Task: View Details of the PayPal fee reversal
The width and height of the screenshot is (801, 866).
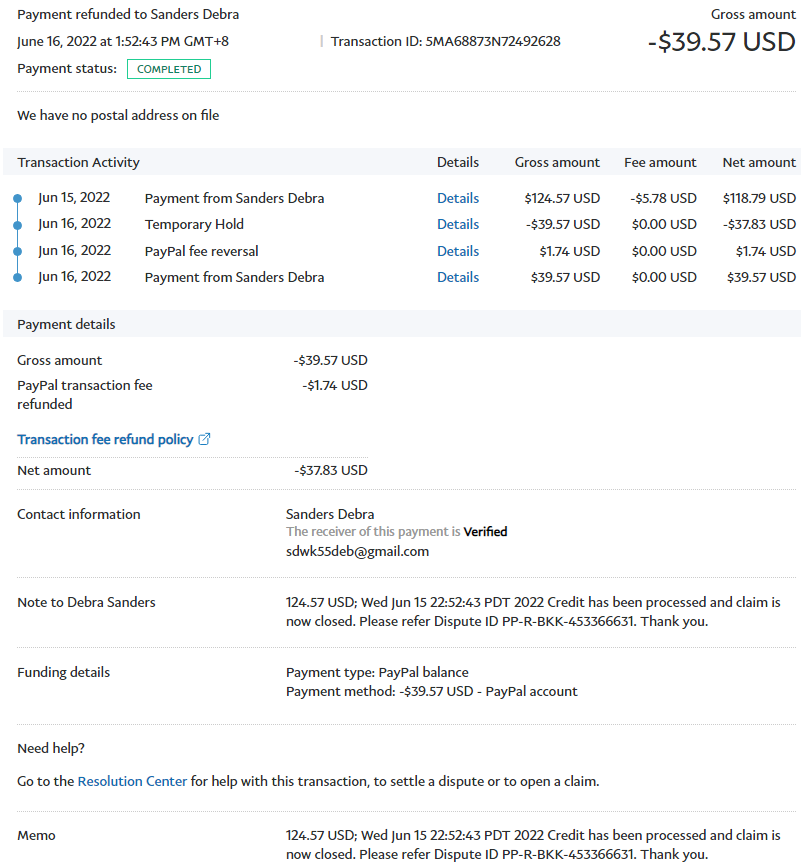Action: click(x=458, y=251)
